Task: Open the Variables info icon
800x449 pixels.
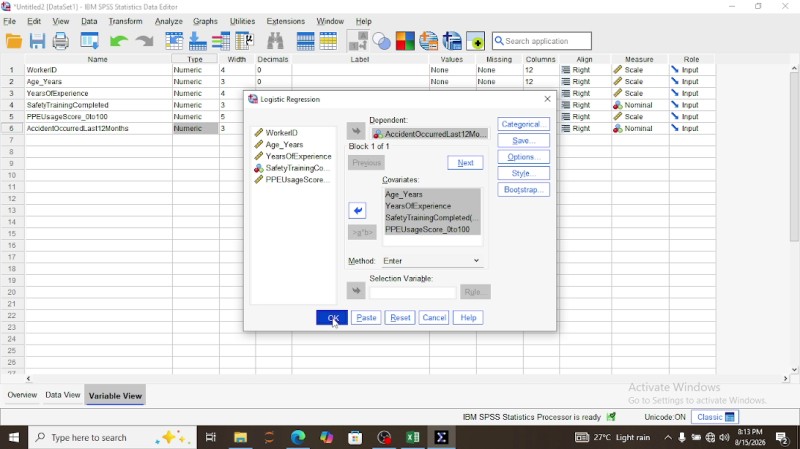Action: click(221, 41)
